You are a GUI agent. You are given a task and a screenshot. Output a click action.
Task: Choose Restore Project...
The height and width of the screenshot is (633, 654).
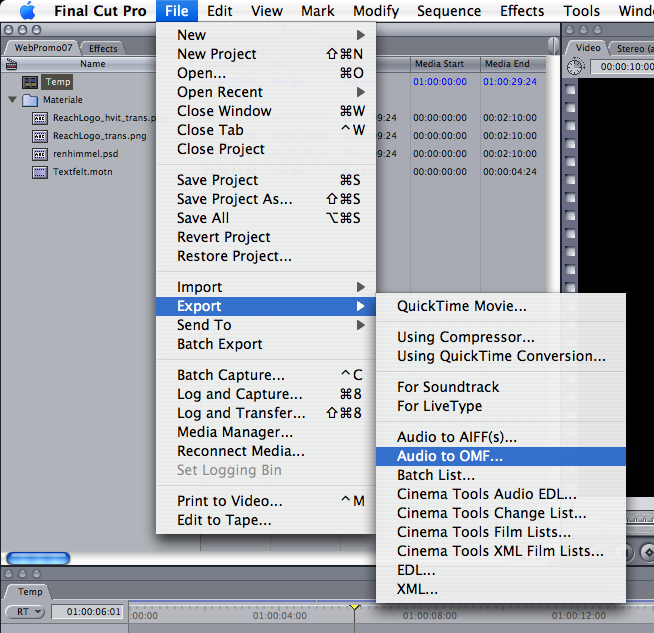266,256
